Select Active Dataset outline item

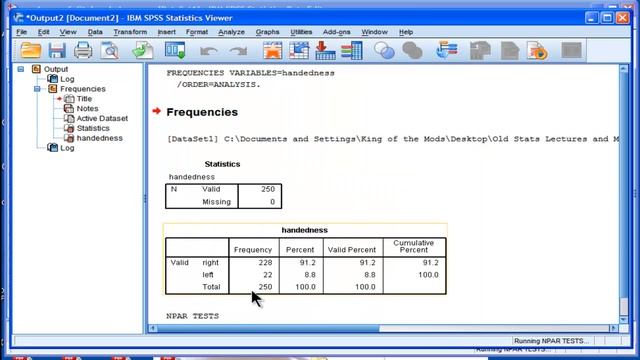point(102,118)
